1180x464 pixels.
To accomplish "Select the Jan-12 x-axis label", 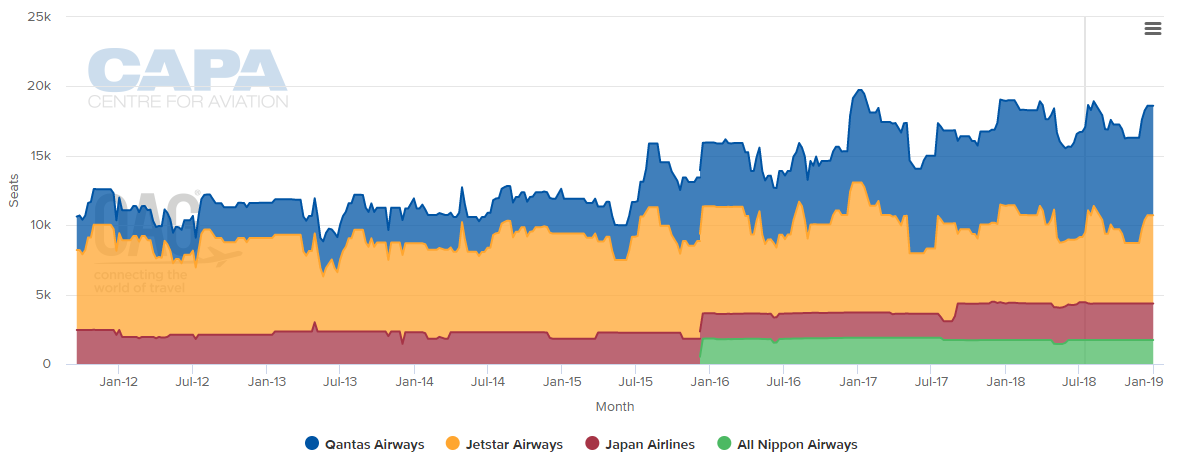I will click(x=119, y=382).
